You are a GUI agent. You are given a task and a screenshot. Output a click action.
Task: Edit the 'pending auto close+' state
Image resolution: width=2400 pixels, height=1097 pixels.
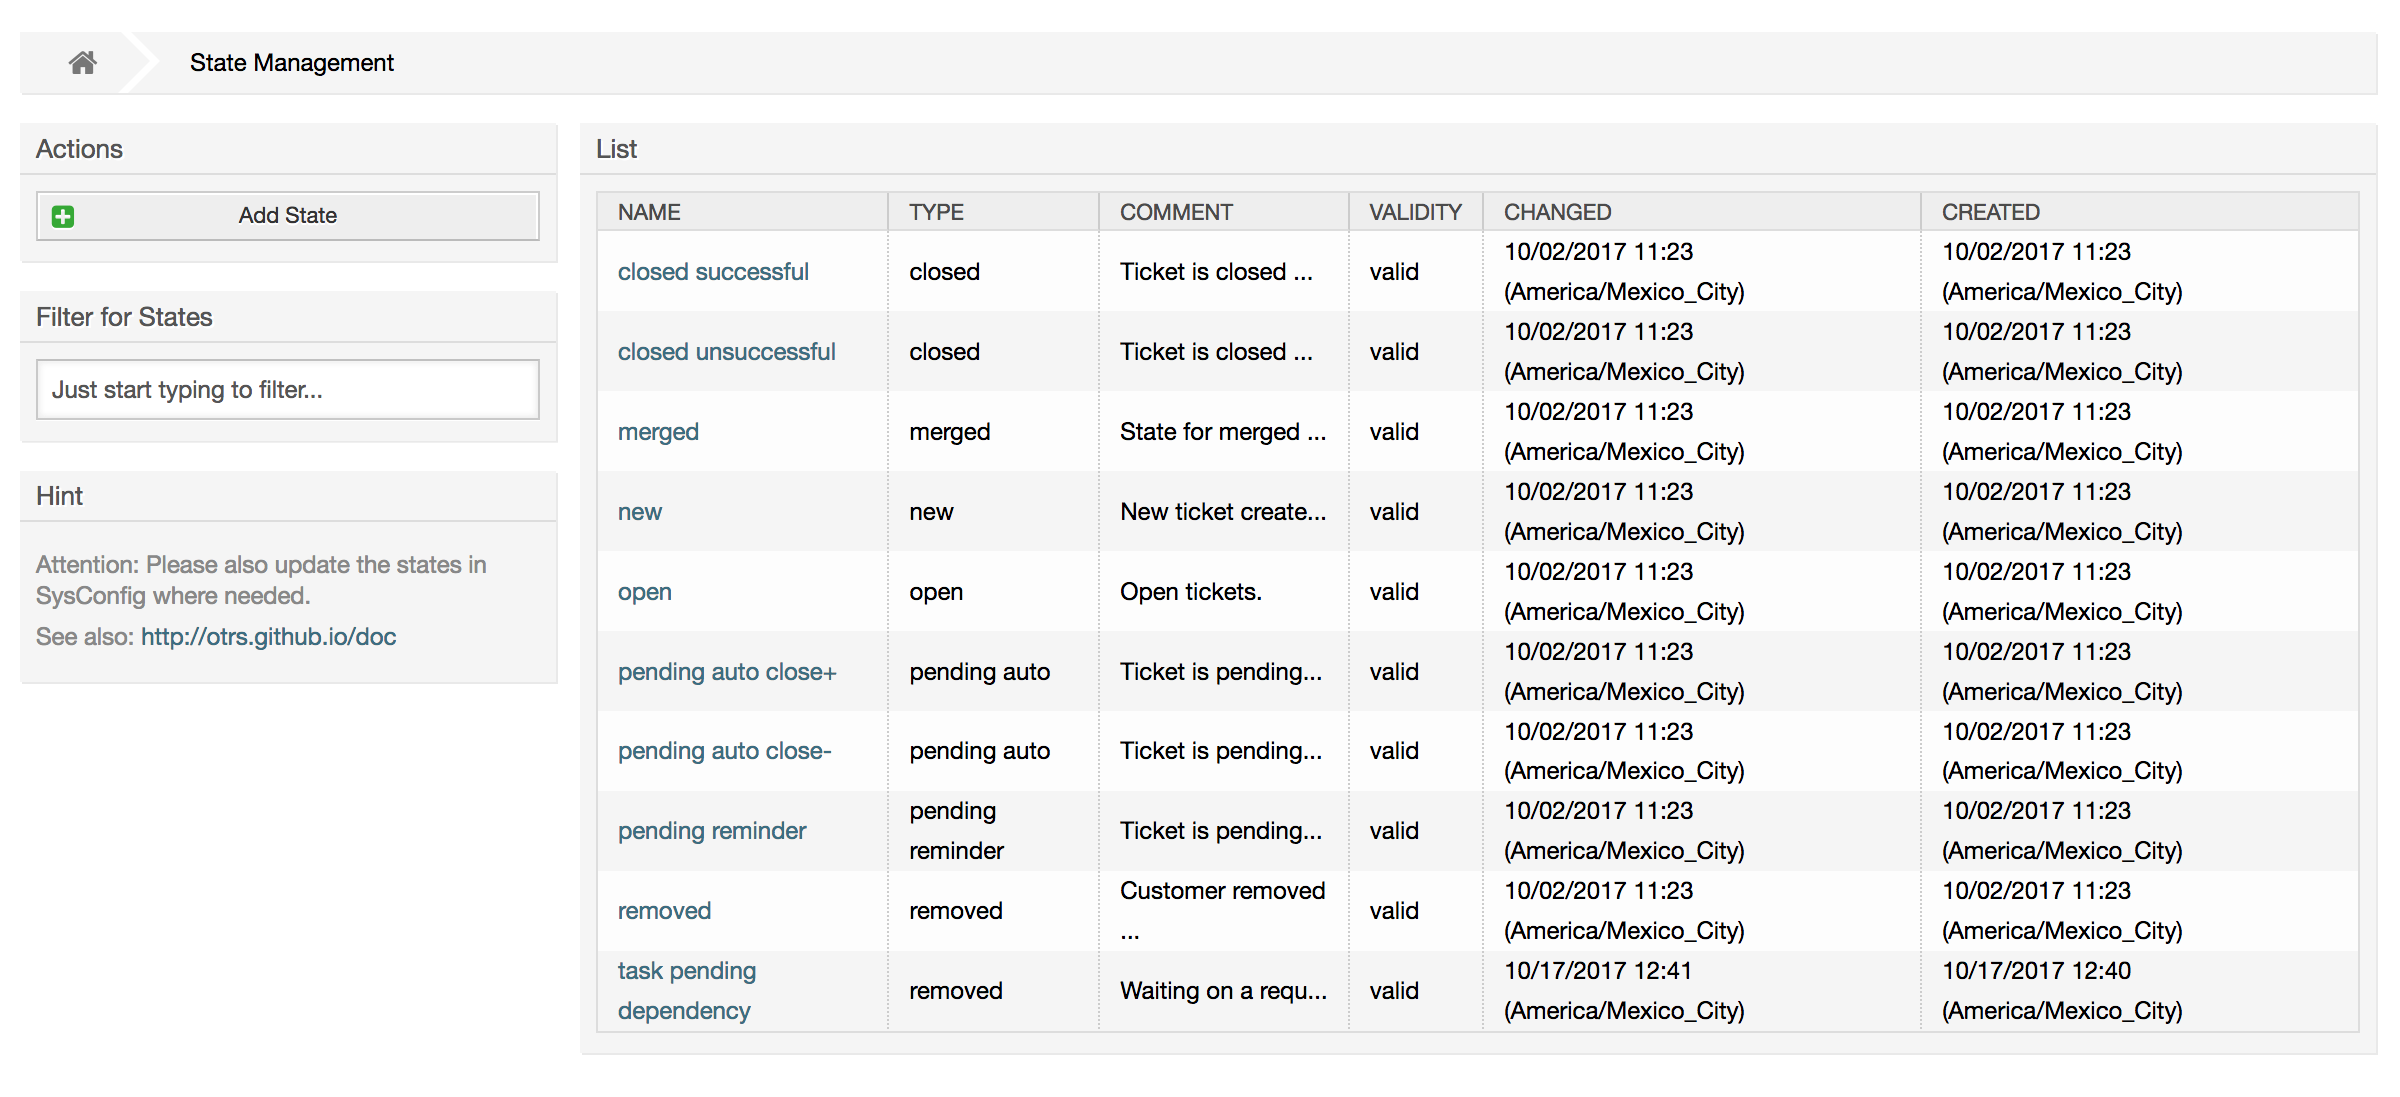click(726, 672)
